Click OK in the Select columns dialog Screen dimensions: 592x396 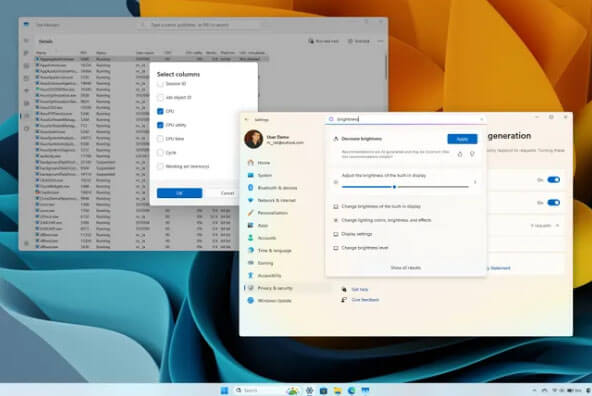pyautogui.click(x=179, y=193)
